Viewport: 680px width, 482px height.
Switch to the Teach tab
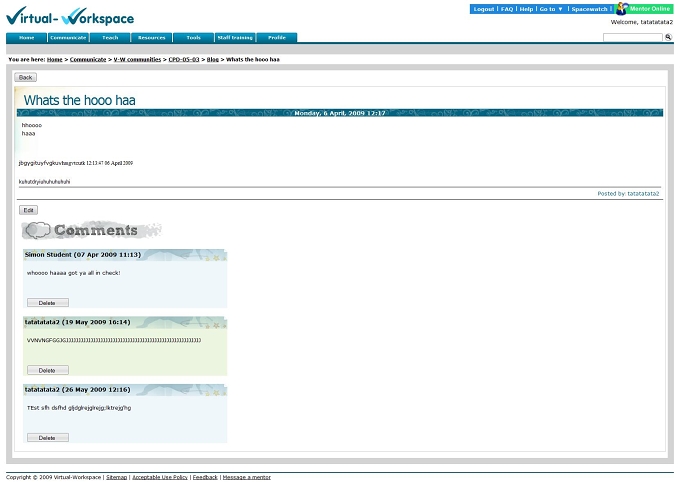click(x=110, y=38)
